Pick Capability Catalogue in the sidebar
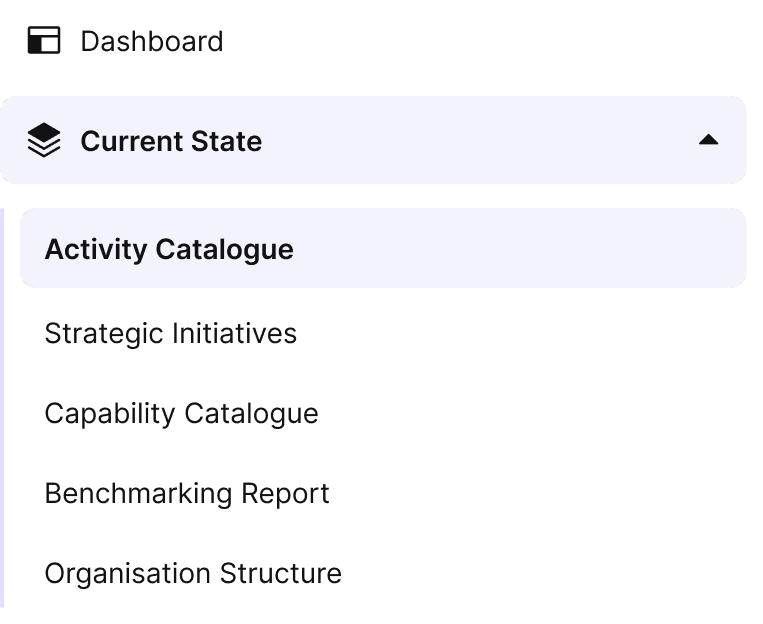Viewport: 763px width, 624px height. pyautogui.click(x=181, y=413)
